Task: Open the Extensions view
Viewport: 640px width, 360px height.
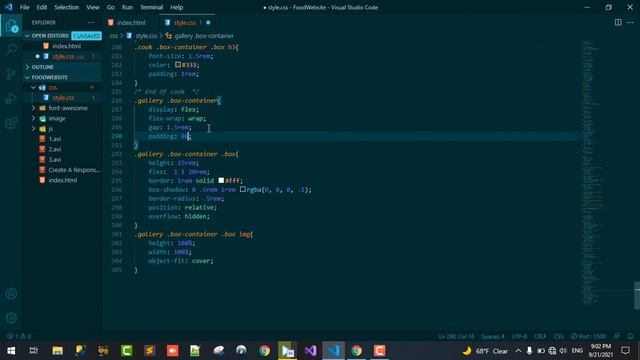Action: tap(11, 122)
